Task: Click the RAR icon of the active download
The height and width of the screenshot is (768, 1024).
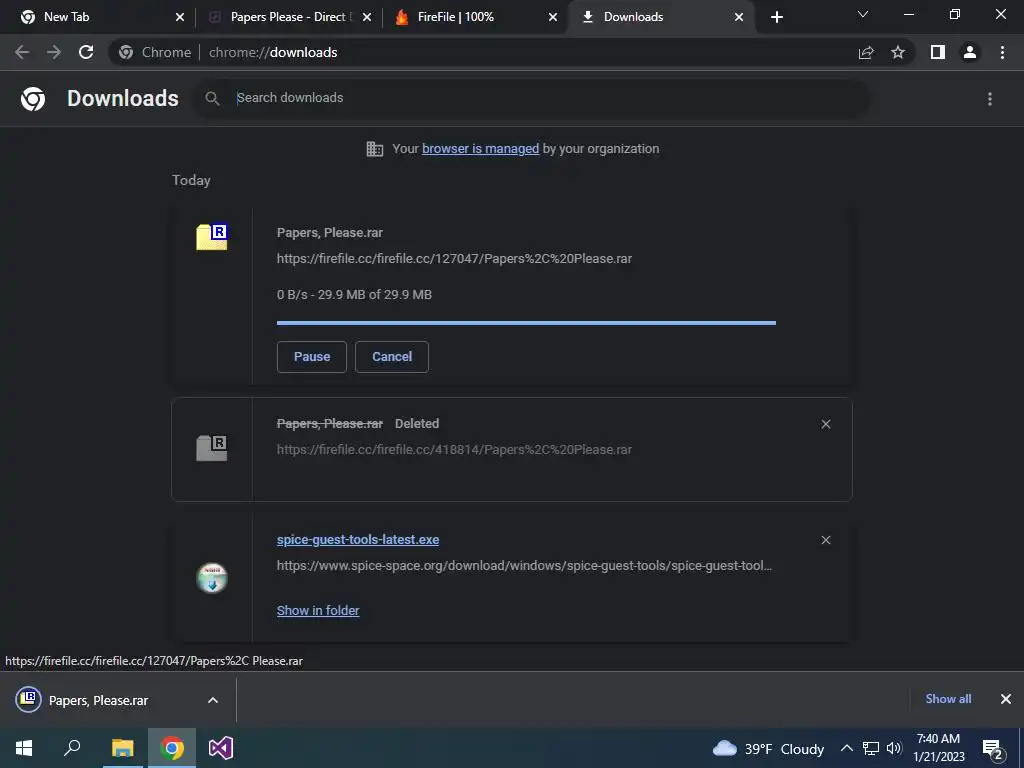Action: (212, 236)
